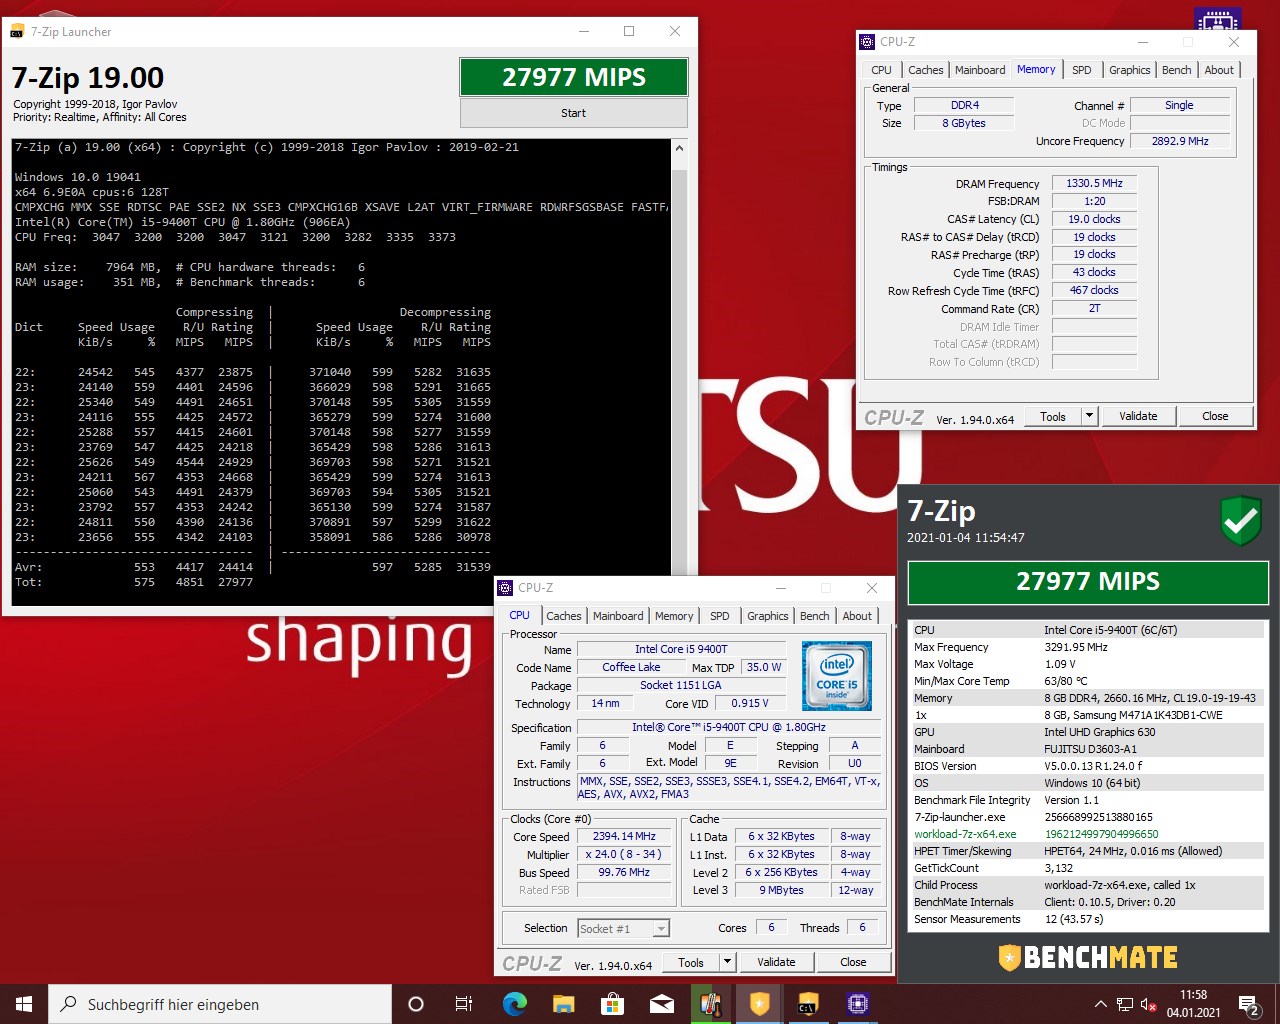Click Validate in CPU-Z processor window
The width and height of the screenshot is (1280, 1024).
pyautogui.click(x=776, y=962)
